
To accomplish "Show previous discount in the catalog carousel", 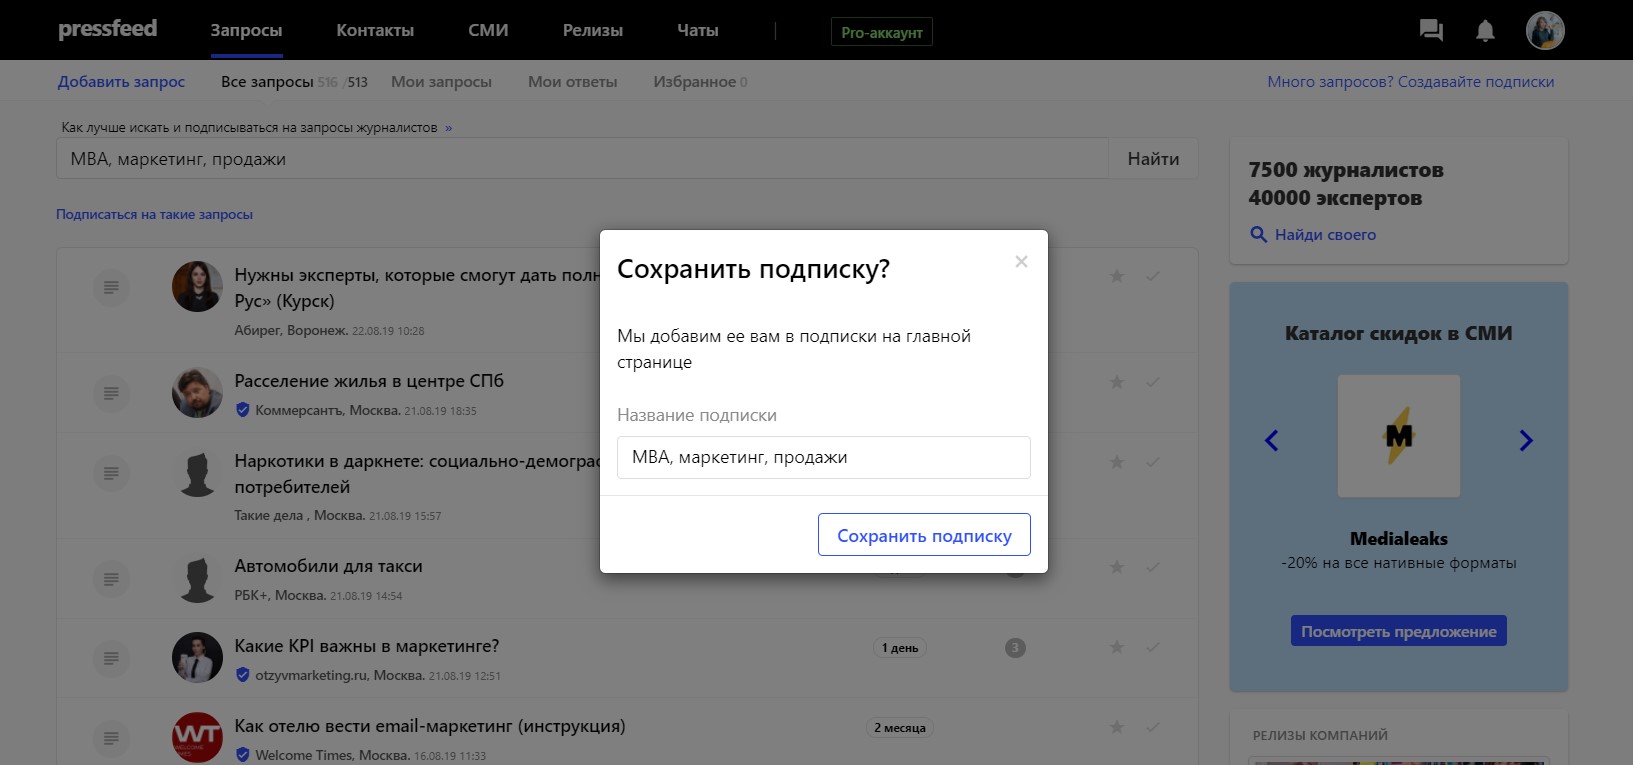I will (1272, 440).
